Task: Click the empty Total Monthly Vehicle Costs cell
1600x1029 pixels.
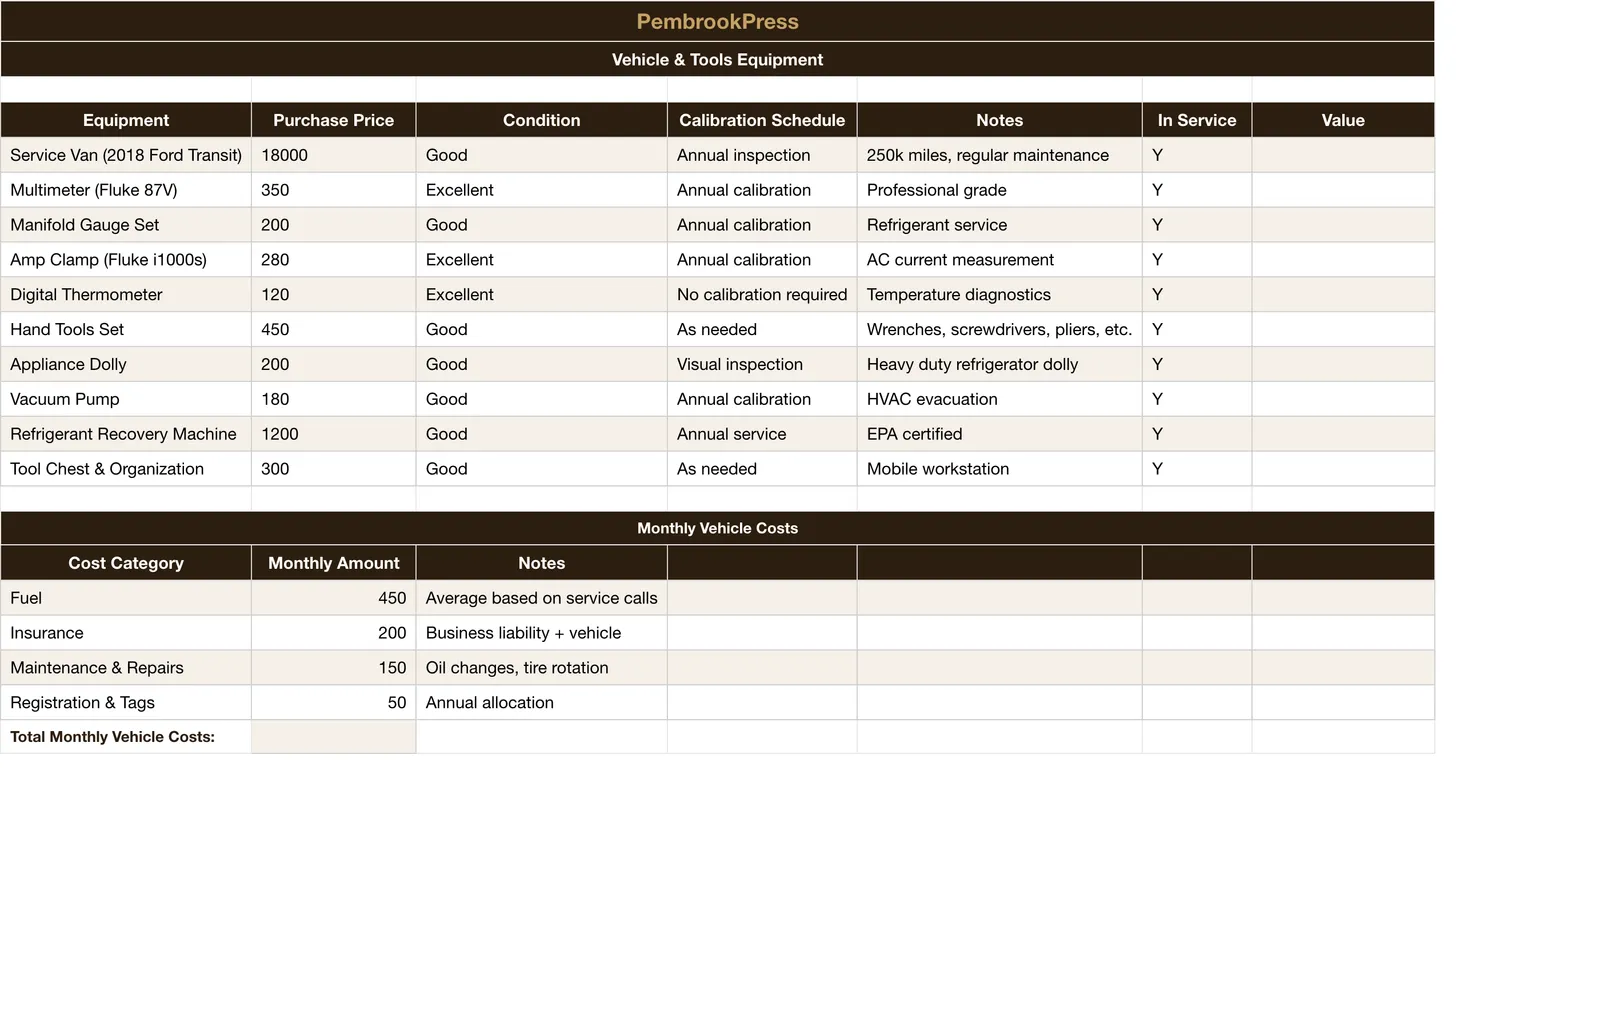Action: coord(333,737)
